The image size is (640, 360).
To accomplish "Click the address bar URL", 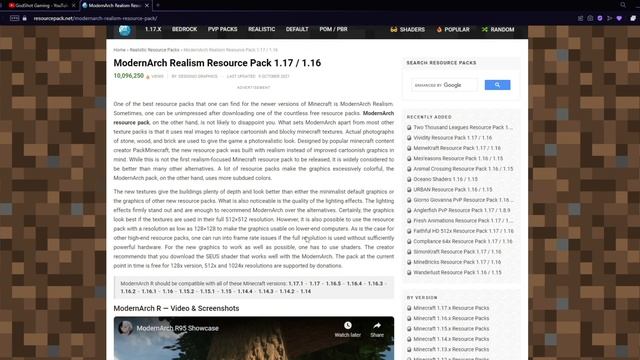I will click(95, 18).
